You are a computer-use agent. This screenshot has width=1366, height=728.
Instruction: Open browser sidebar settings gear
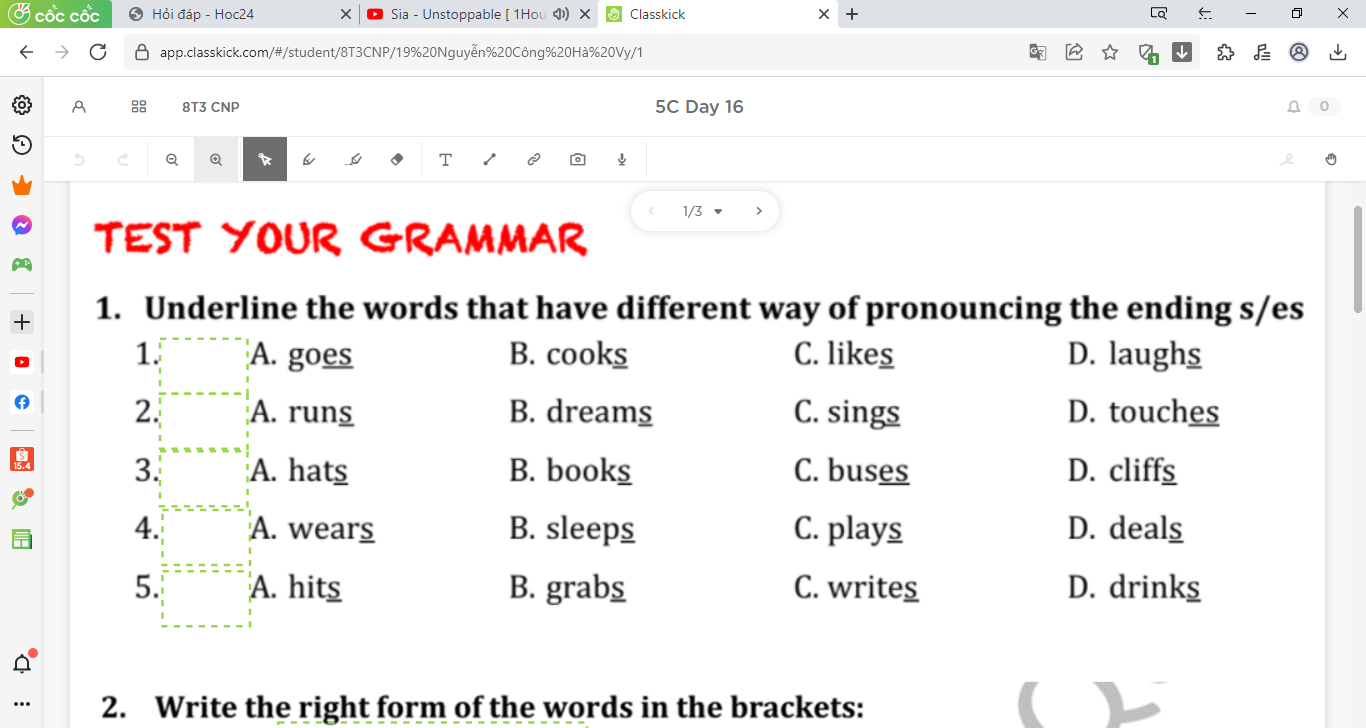pyautogui.click(x=21, y=105)
